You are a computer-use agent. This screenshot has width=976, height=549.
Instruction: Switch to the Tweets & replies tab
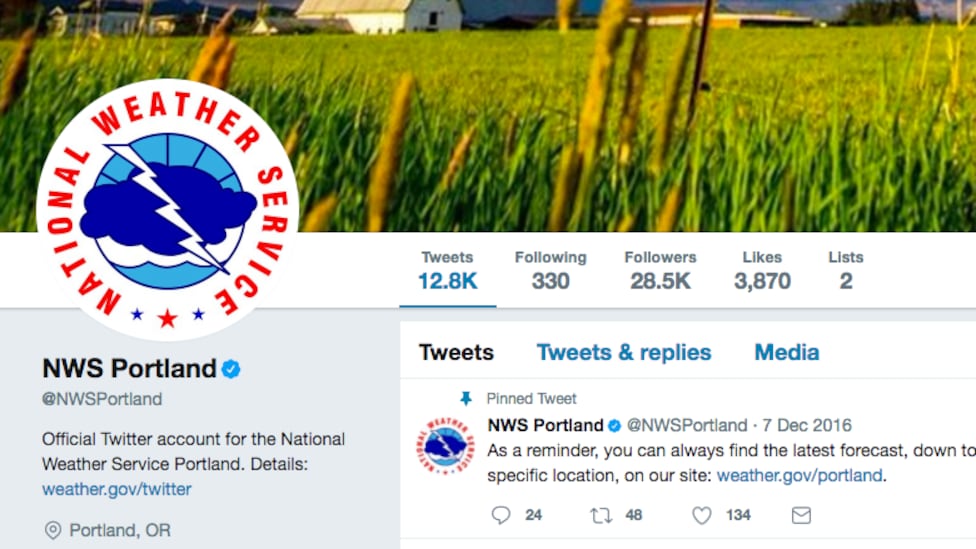coord(624,352)
